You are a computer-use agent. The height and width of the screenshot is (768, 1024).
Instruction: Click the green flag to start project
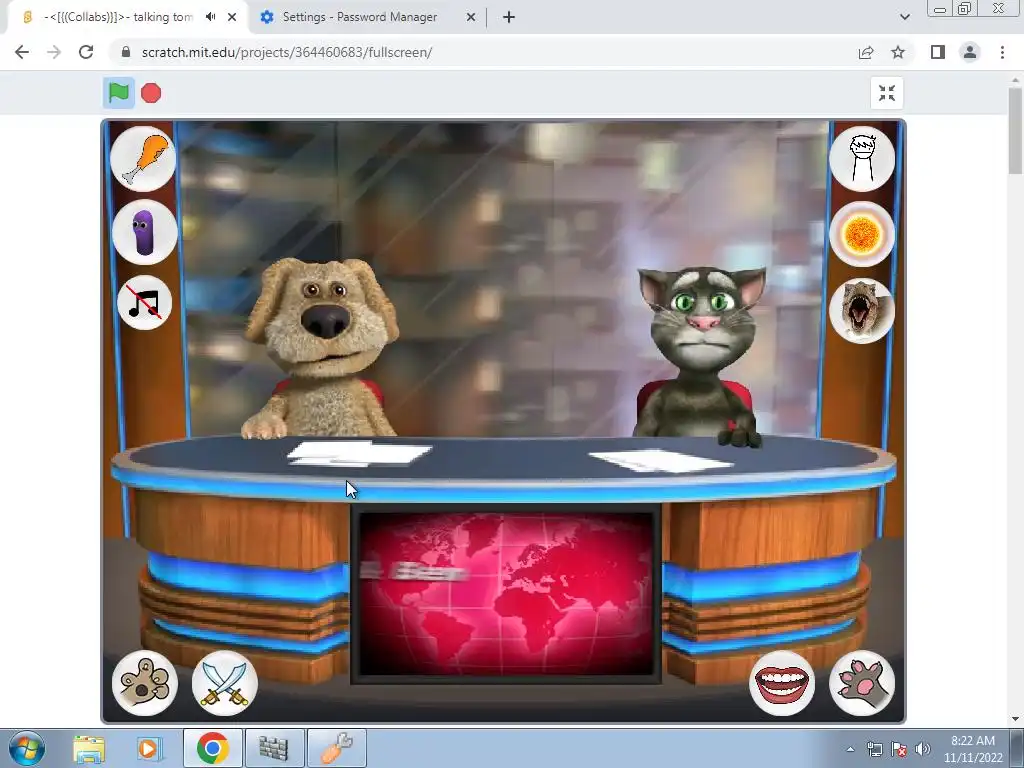coord(119,93)
